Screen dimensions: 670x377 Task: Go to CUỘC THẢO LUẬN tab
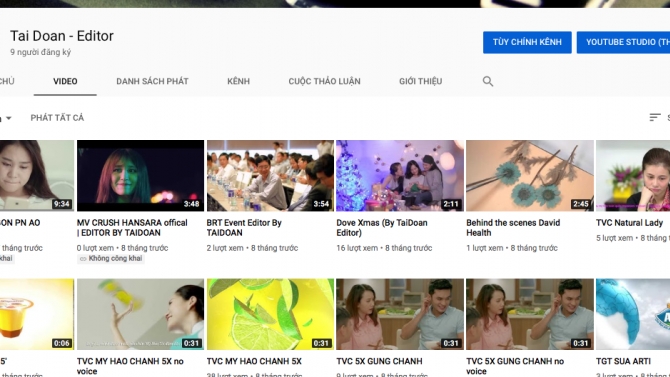pyautogui.click(x=324, y=81)
